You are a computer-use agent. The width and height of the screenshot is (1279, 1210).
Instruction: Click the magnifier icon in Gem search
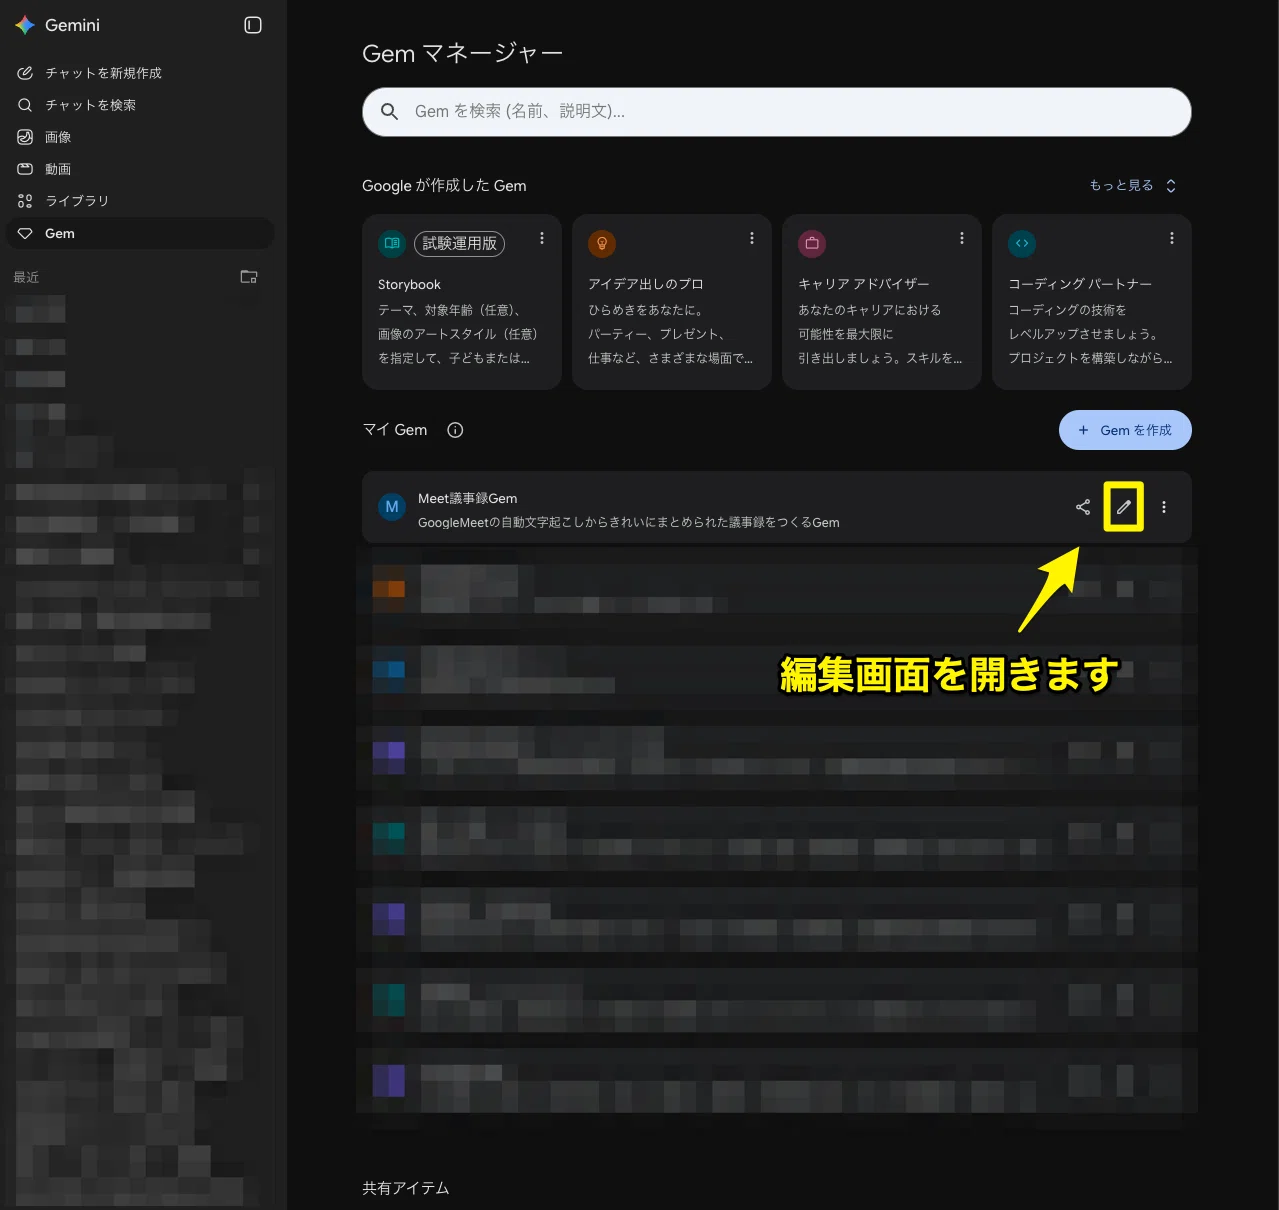[390, 112]
